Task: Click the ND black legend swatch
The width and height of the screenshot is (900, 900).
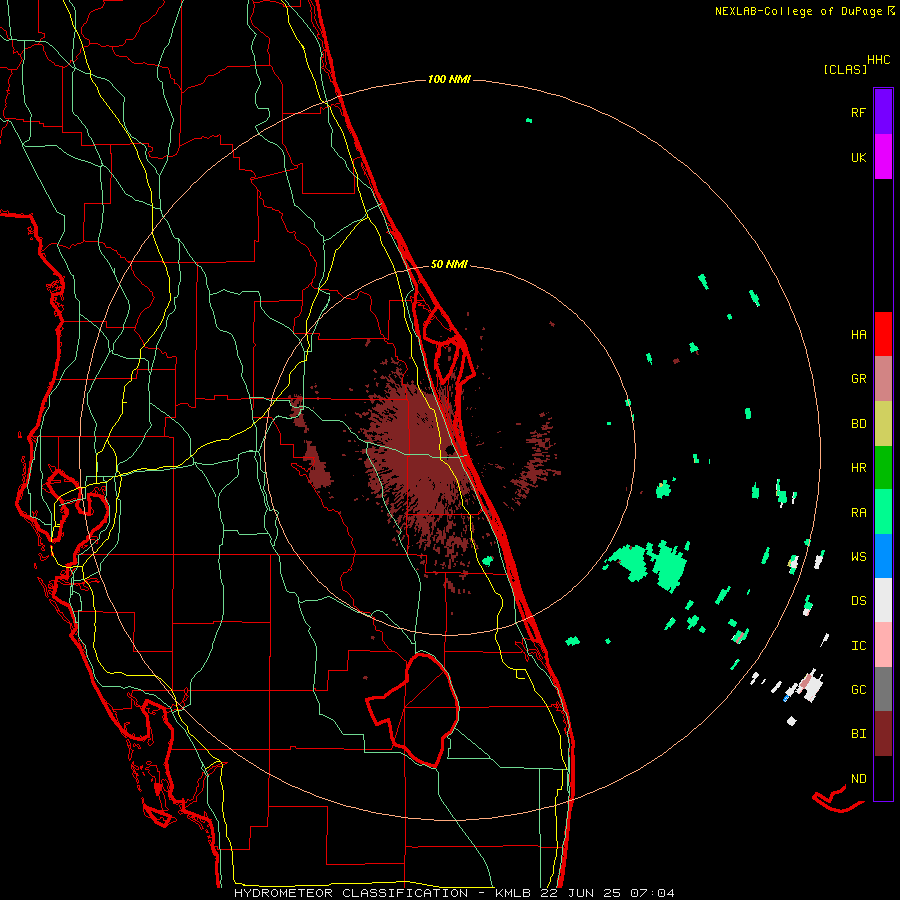Action: 883,778
